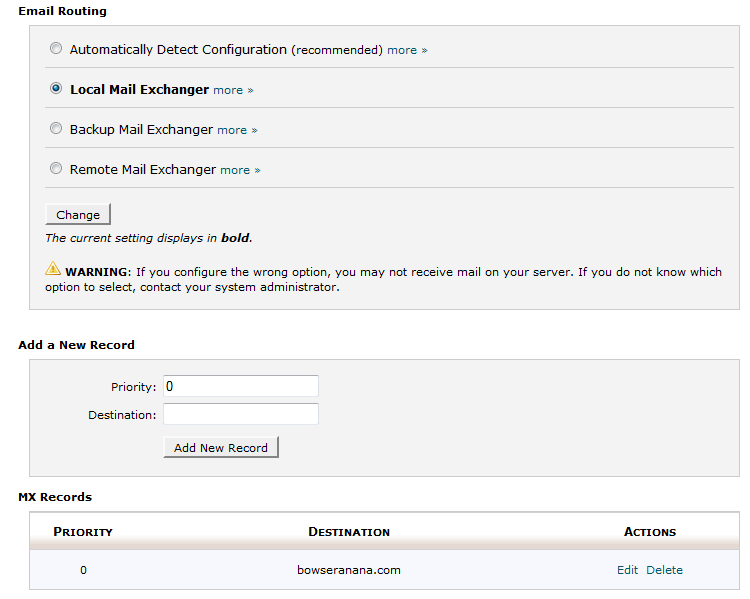The image size is (750, 599).
Task: Edit the bowseranana.com MX record
Action: tap(627, 570)
